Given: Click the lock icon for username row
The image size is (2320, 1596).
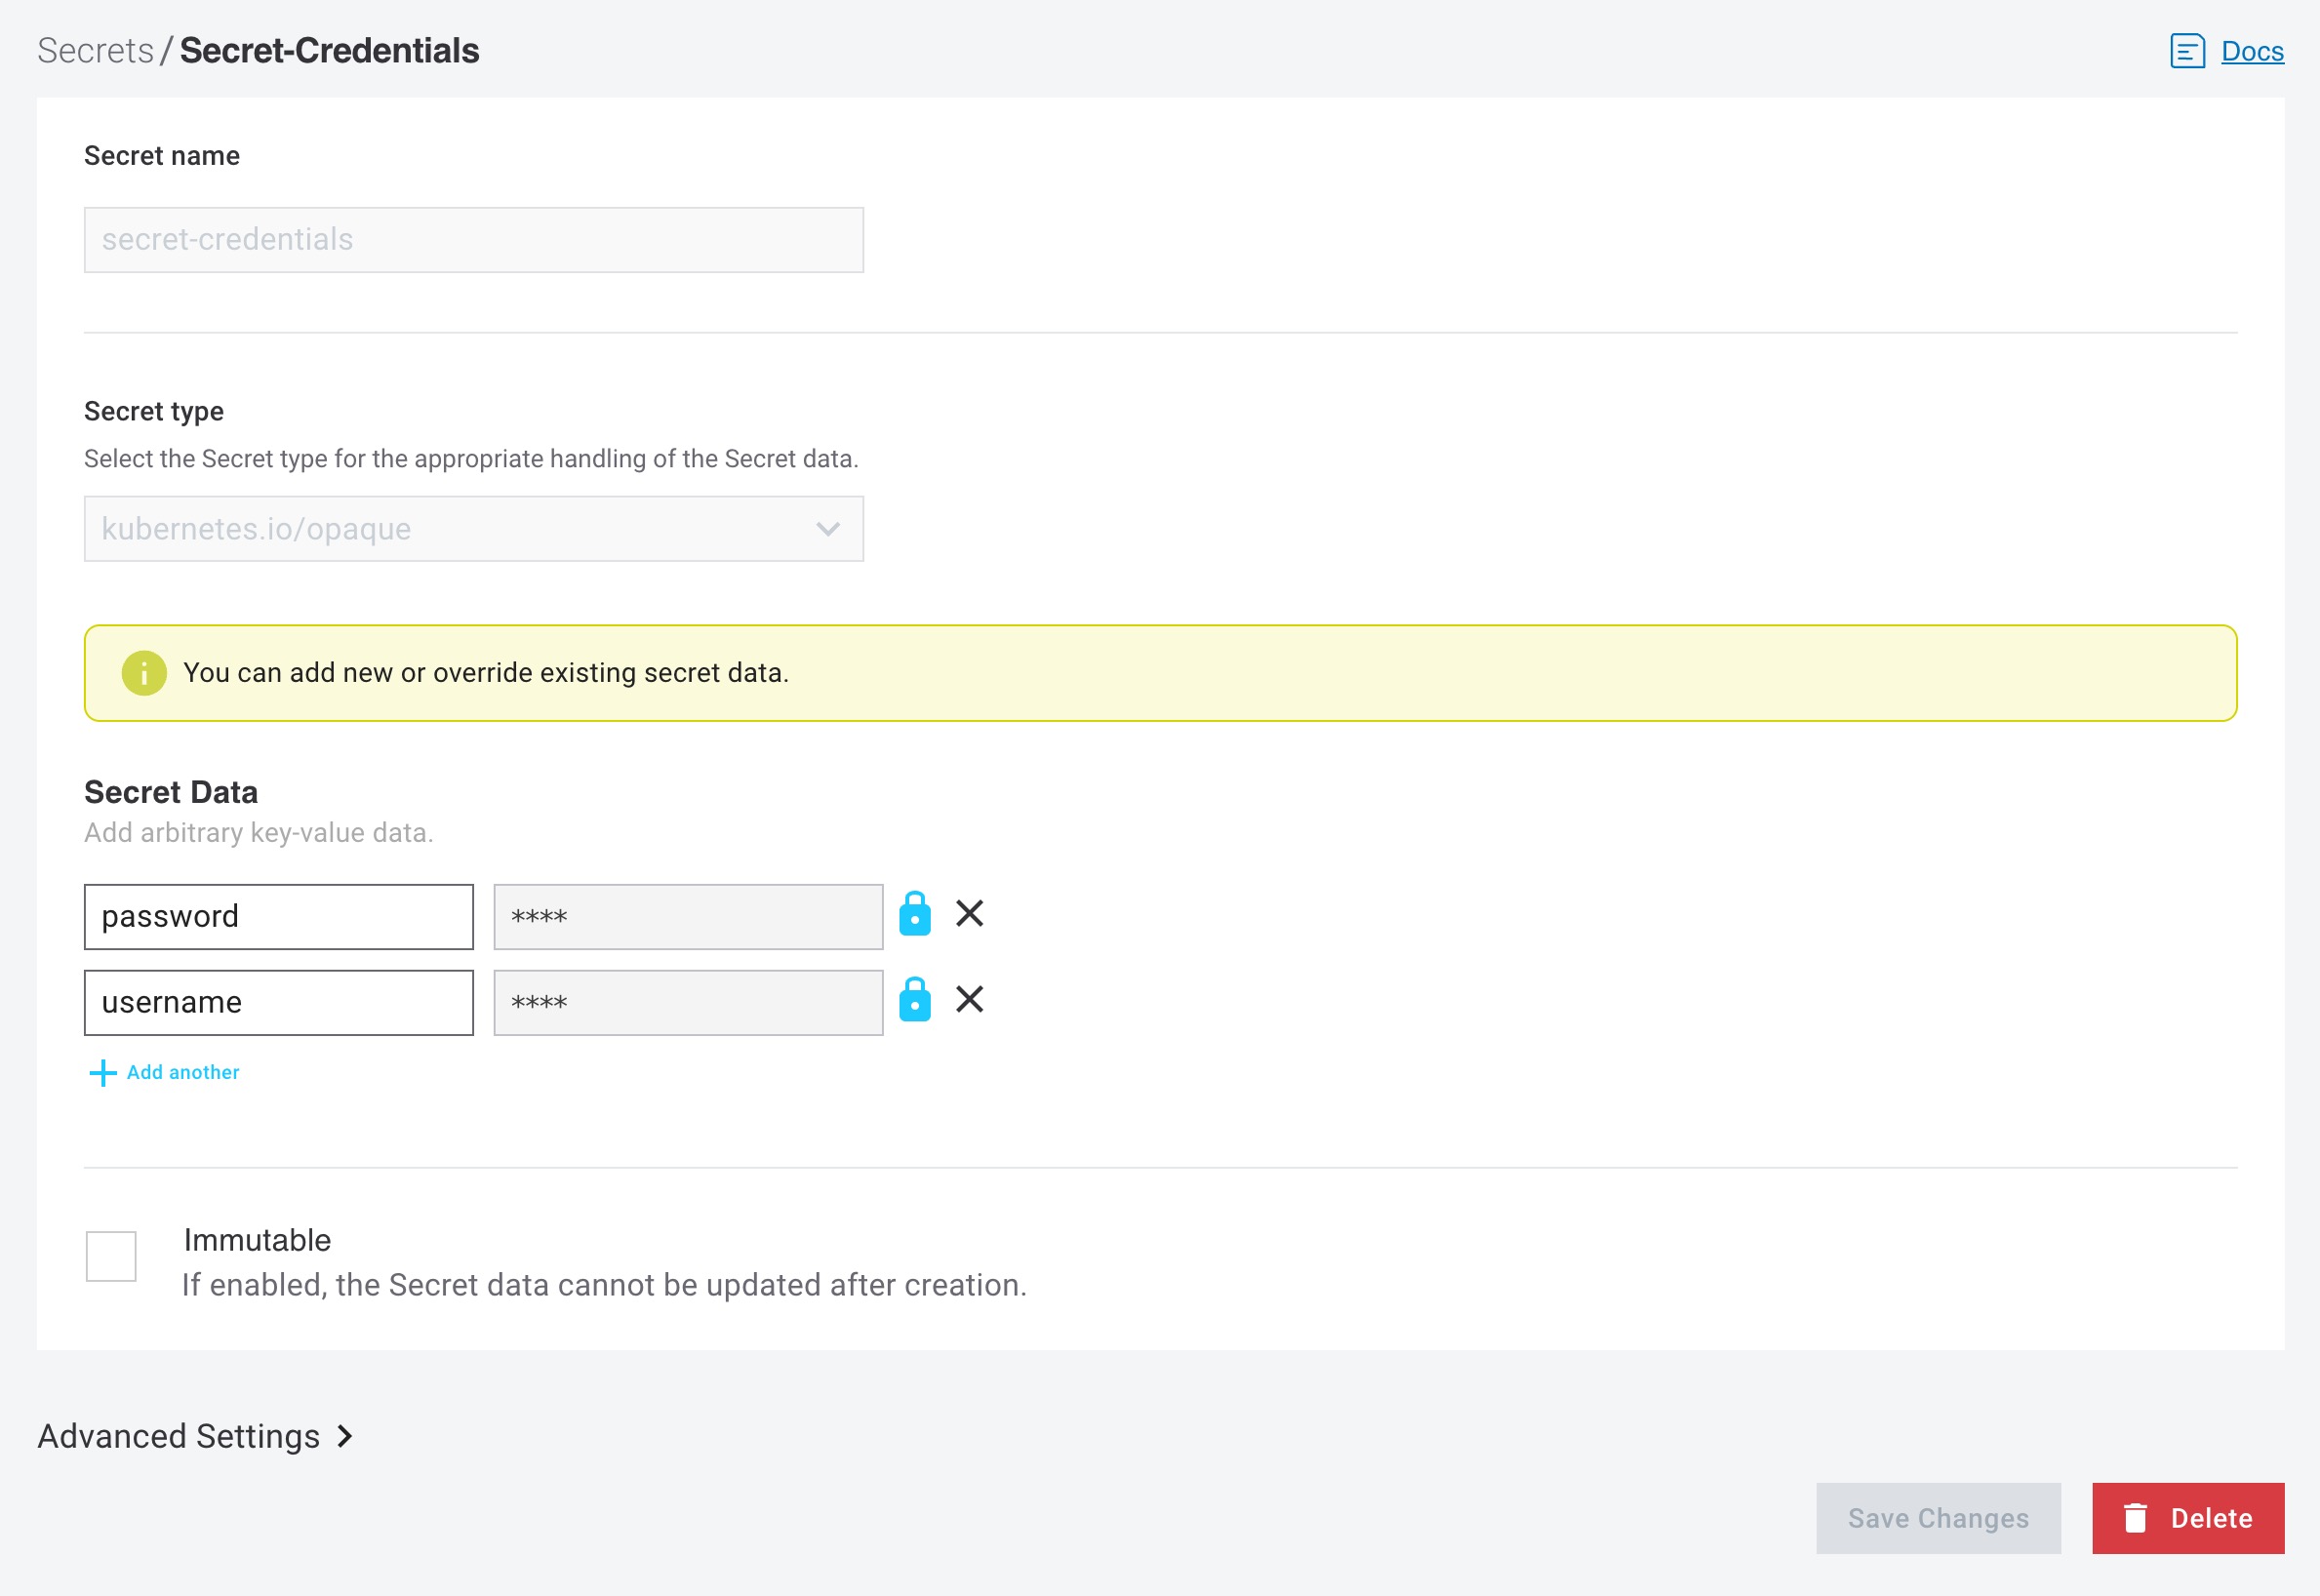Looking at the screenshot, I should click(914, 1000).
